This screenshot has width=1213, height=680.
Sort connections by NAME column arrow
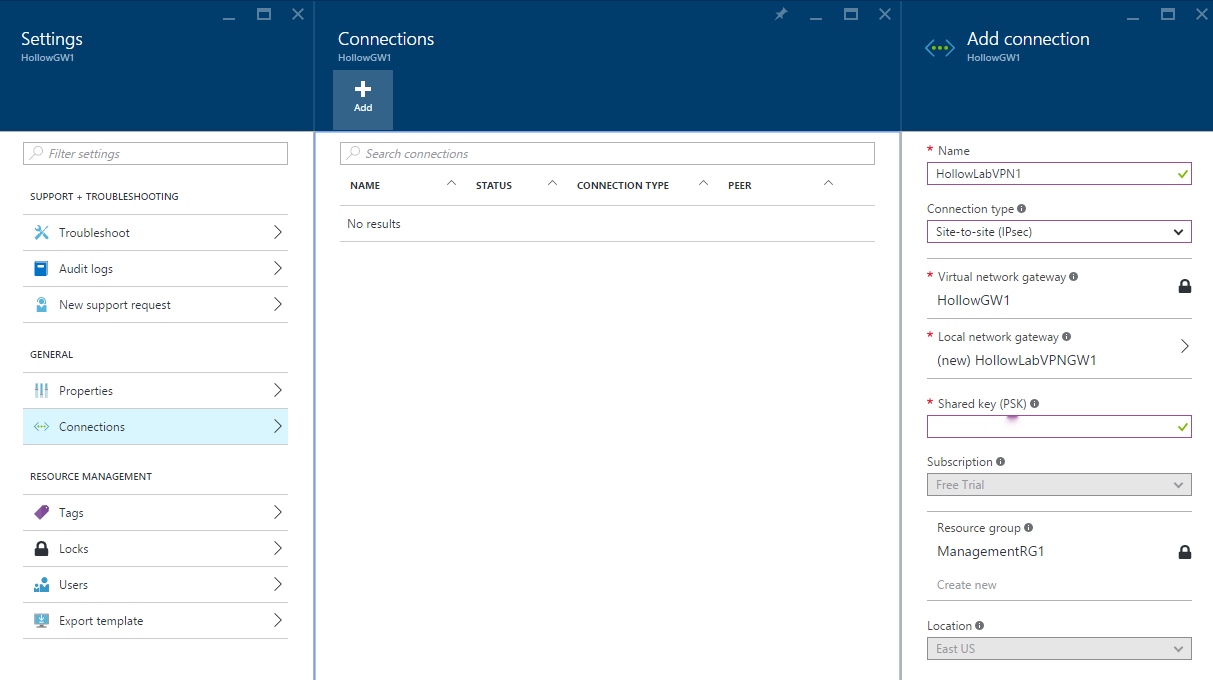[x=451, y=183]
